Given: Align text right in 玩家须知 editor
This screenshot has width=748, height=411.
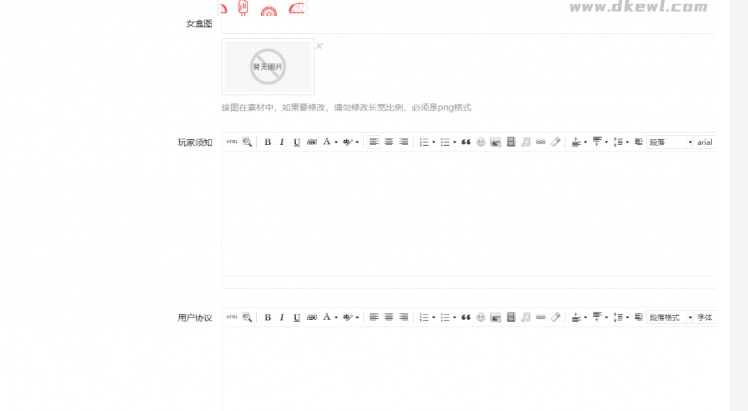Looking at the screenshot, I should [x=404, y=142].
